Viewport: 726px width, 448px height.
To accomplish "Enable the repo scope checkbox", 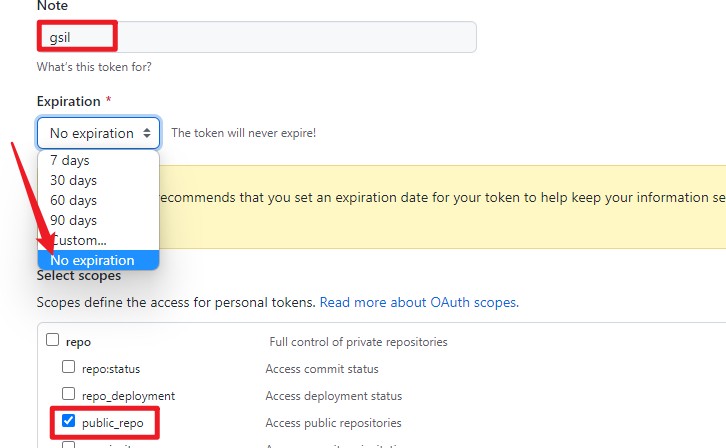I will pos(53,340).
